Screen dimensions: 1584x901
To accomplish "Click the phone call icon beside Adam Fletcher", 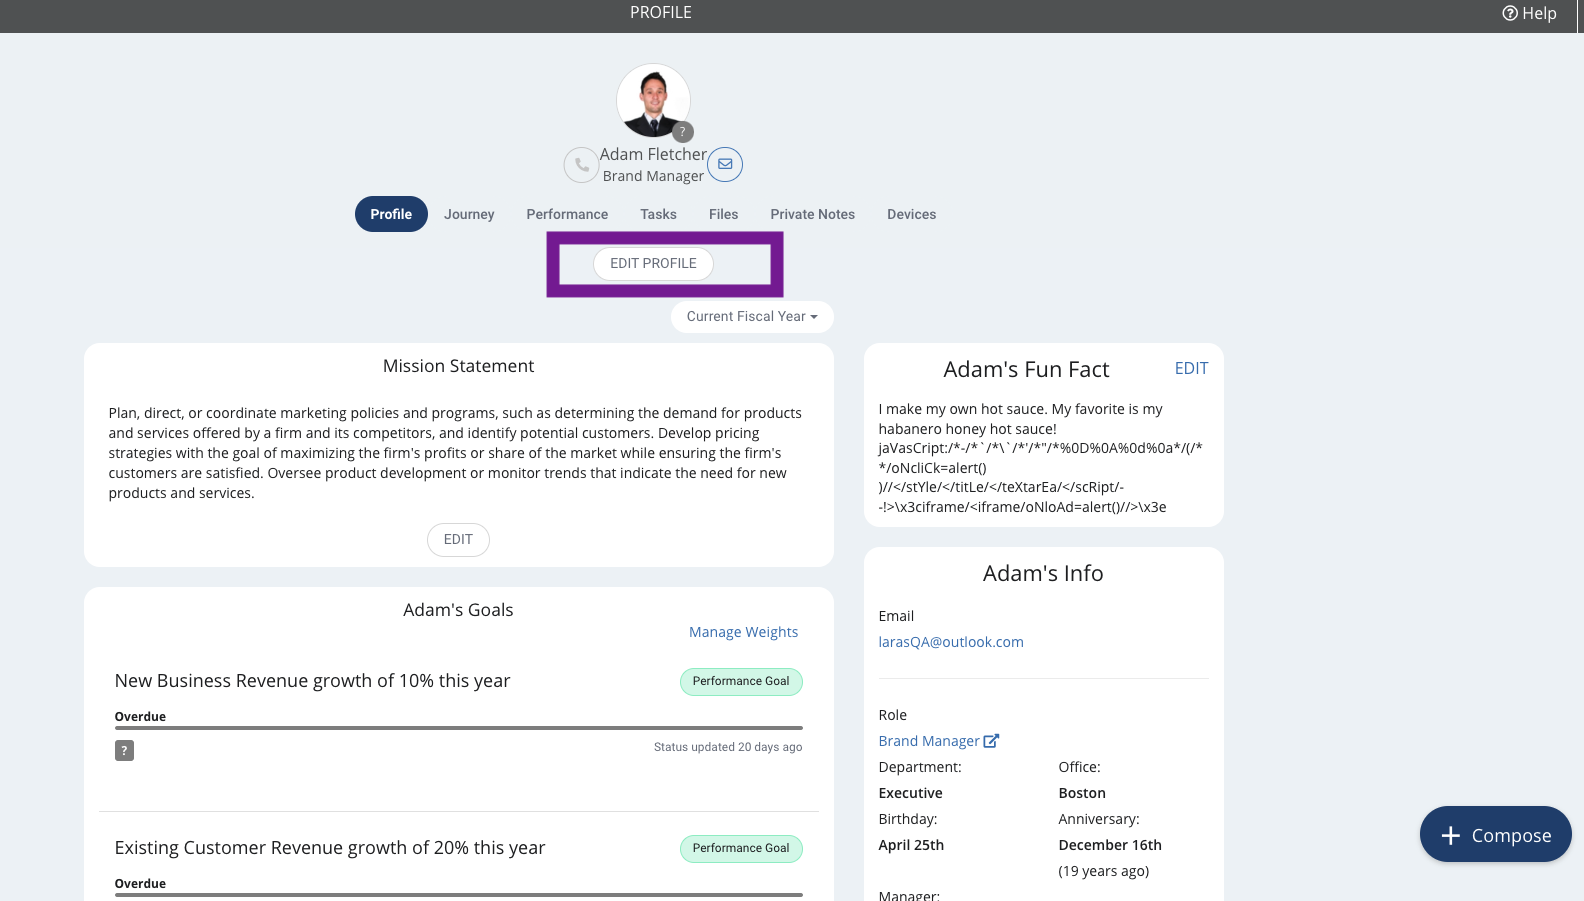I will [581, 165].
